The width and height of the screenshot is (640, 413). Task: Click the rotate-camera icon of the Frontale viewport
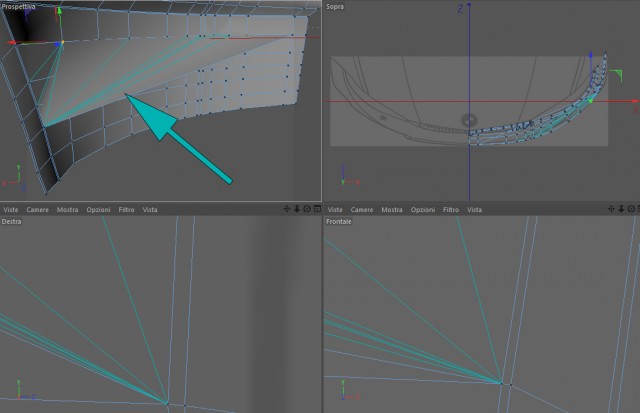tap(631, 209)
